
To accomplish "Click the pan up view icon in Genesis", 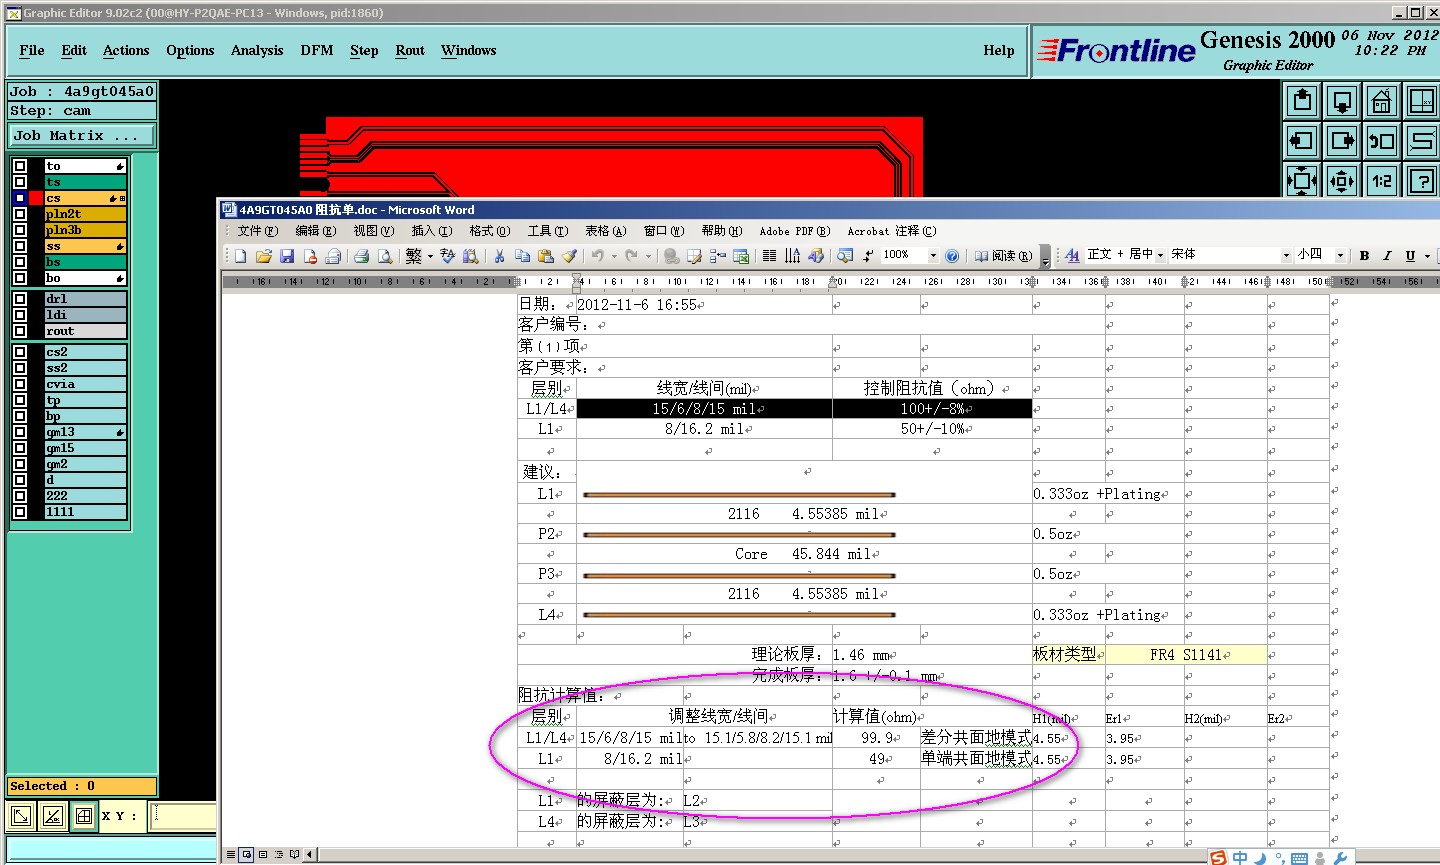I will (x=1302, y=101).
